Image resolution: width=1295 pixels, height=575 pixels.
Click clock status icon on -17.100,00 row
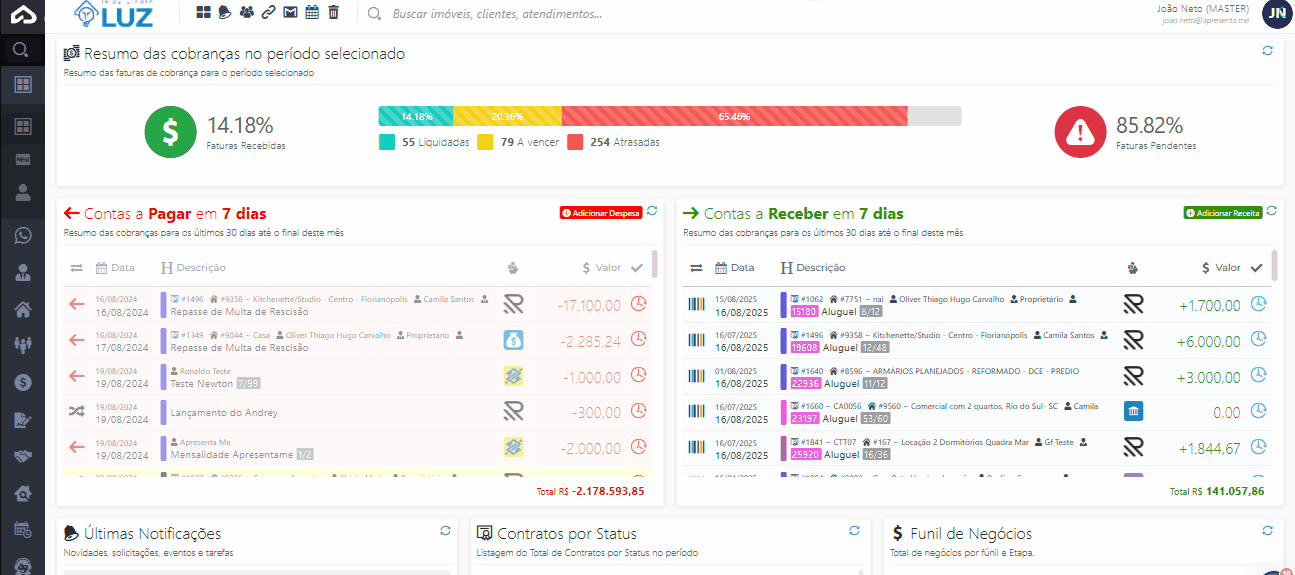point(639,304)
